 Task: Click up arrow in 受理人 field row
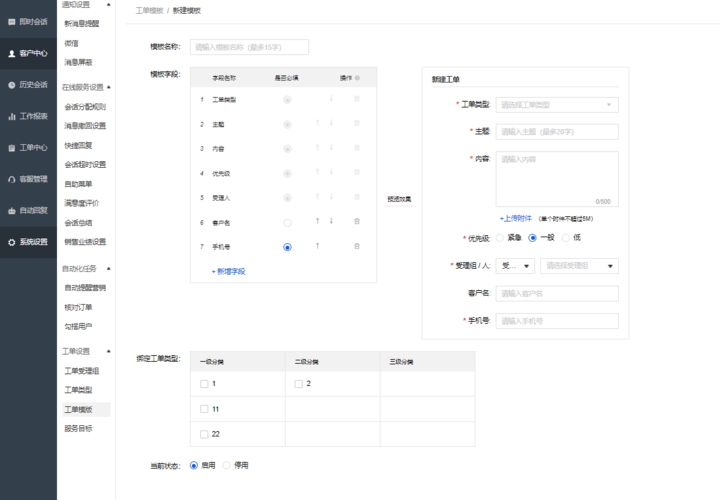[317, 197]
